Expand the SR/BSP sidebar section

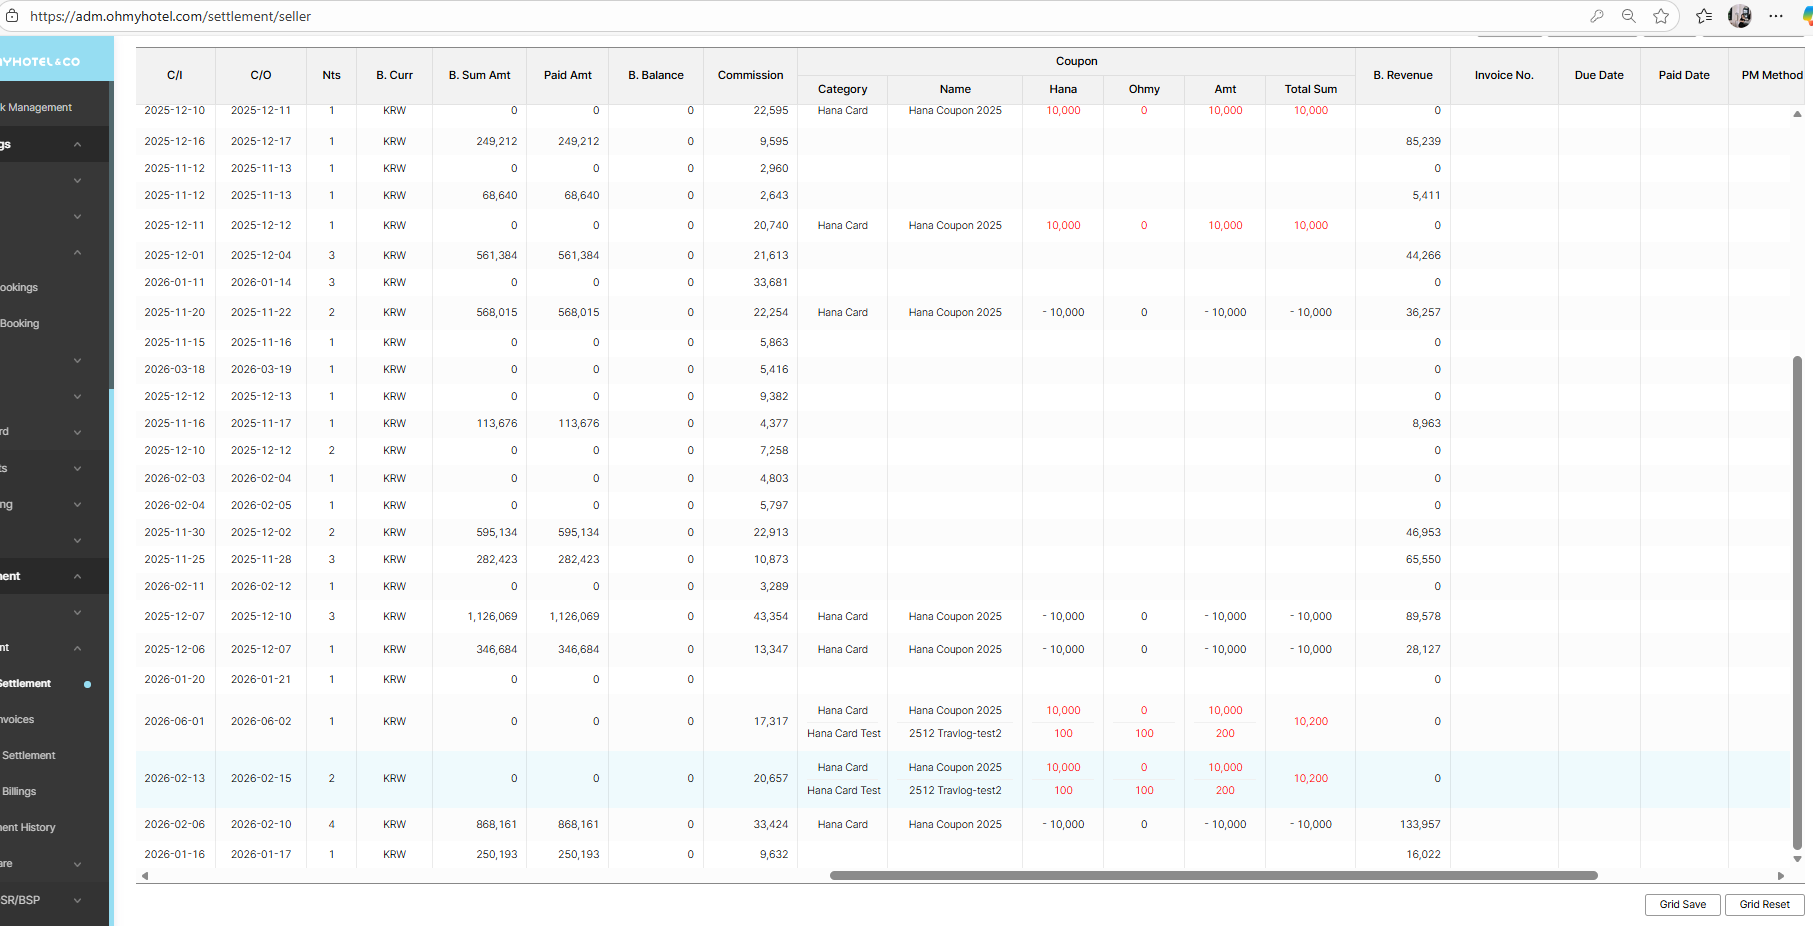click(77, 900)
